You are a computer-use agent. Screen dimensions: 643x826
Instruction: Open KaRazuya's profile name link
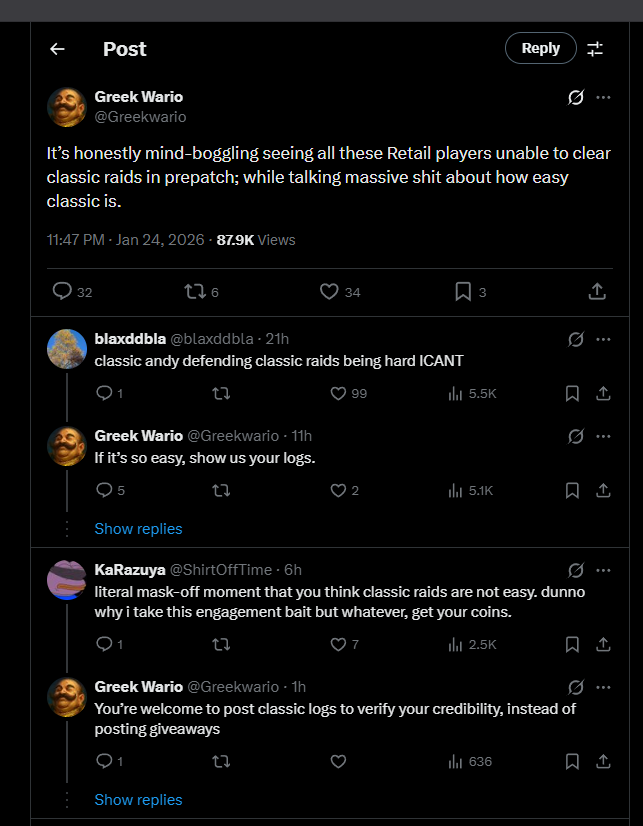130,570
